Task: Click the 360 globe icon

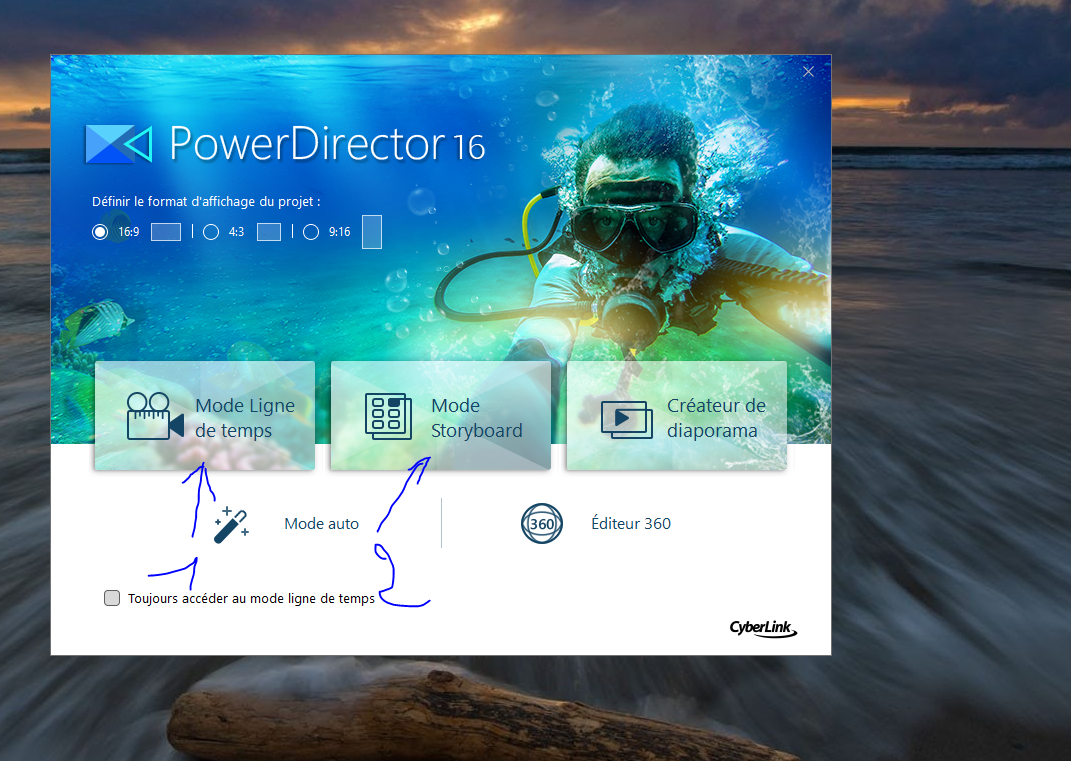Action: point(542,524)
